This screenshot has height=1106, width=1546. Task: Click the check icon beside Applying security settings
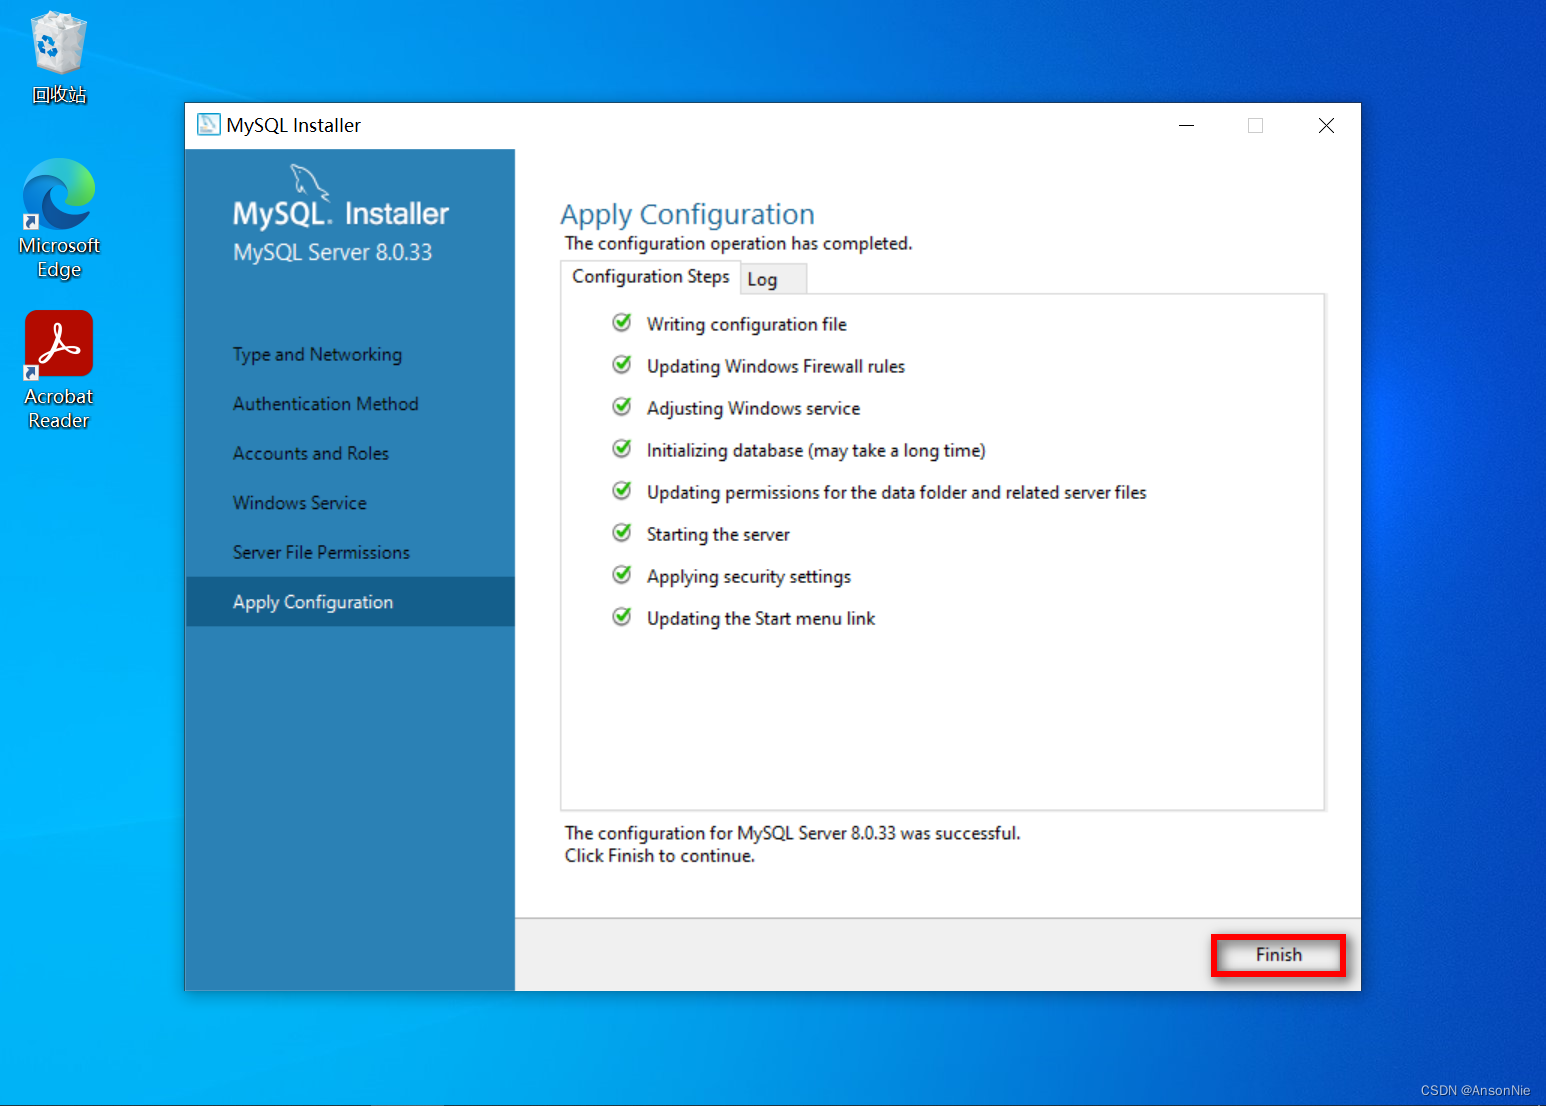click(x=622, y=575)
